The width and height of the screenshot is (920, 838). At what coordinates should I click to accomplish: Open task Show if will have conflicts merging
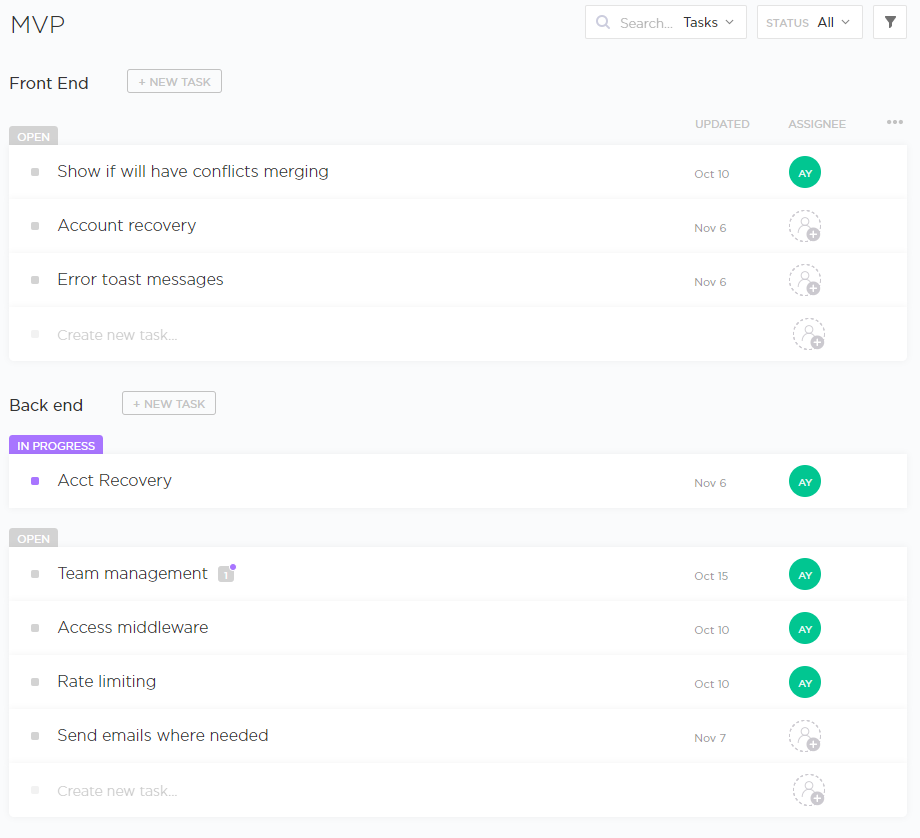coord(192,171)
